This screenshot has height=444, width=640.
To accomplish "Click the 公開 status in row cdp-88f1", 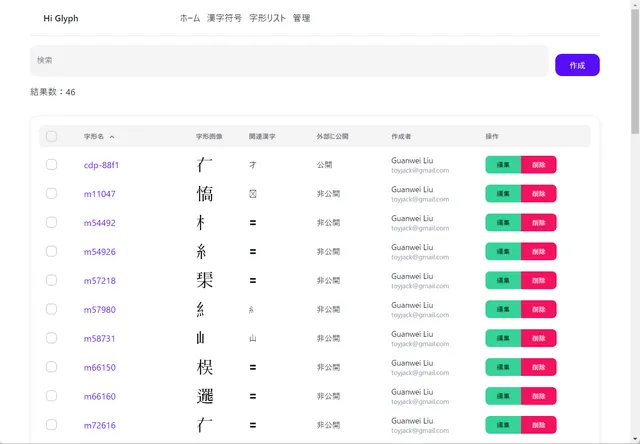I will tap(324, 165).
